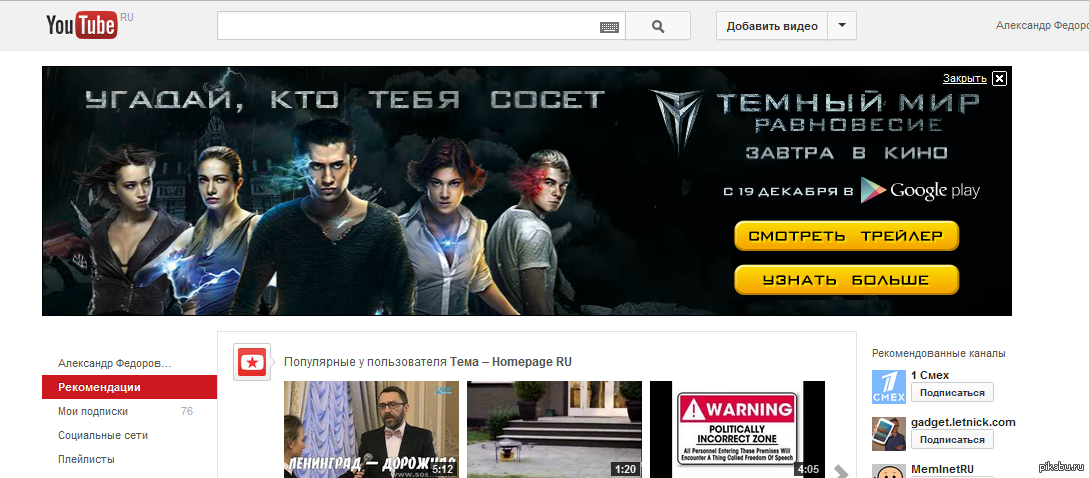The image size is (1089, 478).
Task: Close the banner ad with X icon
Action: [999, 78]
